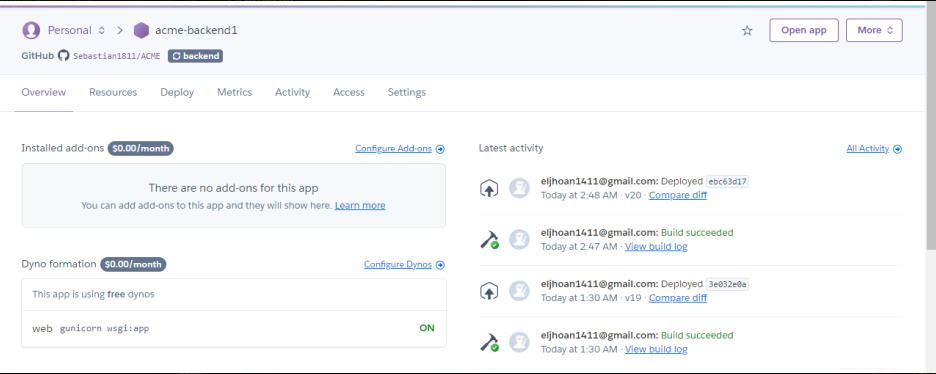This screenshot has height=374, width=936.
Task: Click Learn more about add-ons
Action: [360, 205]
